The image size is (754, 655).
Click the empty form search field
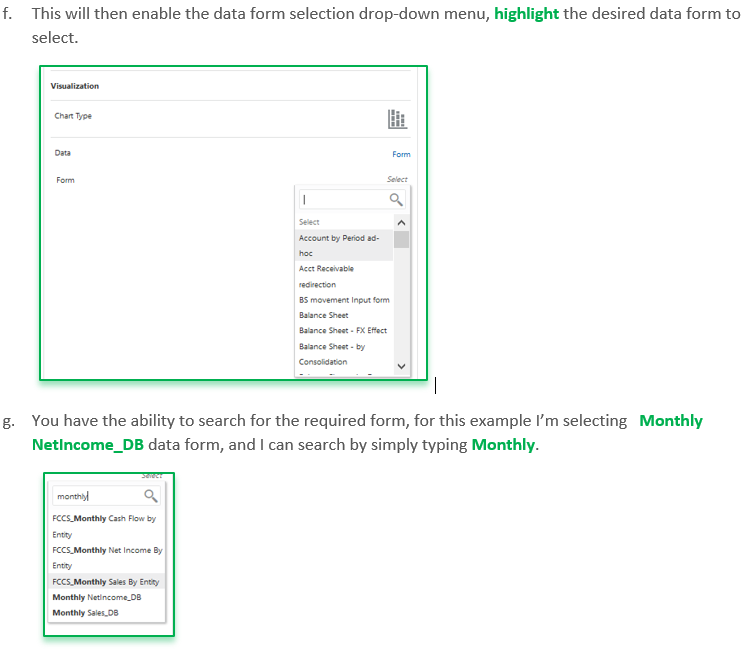(352, 200)
